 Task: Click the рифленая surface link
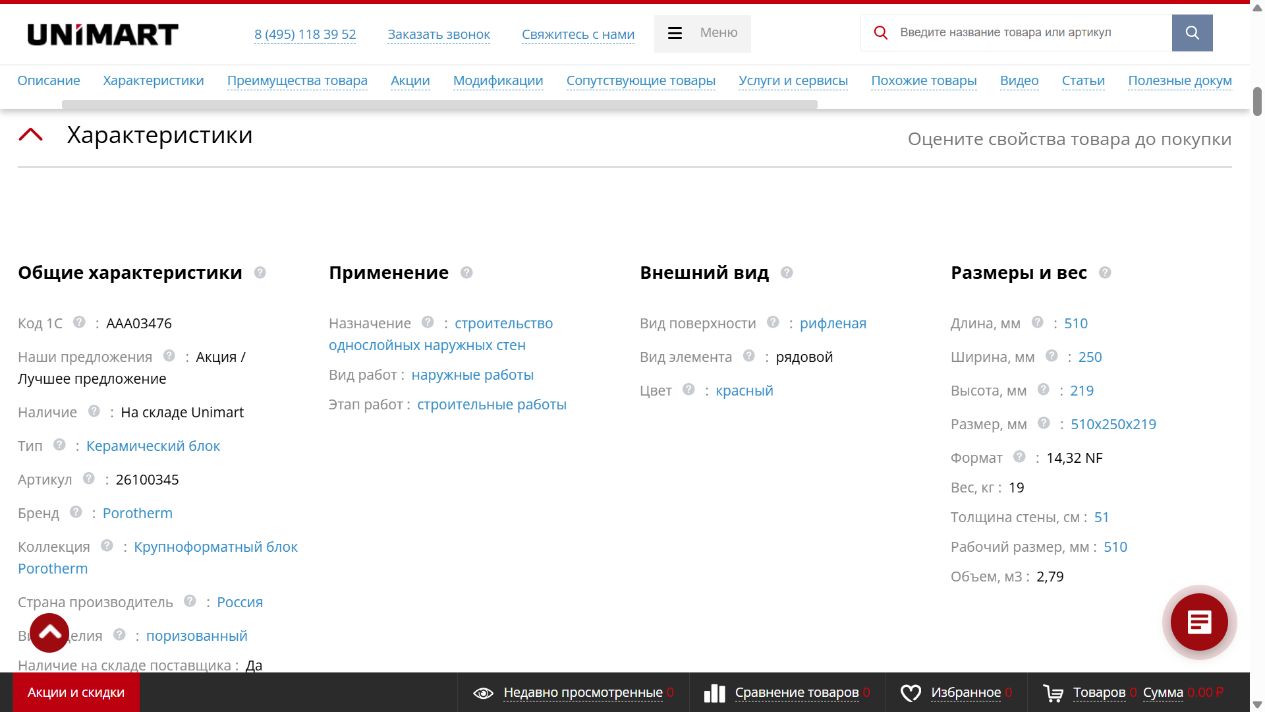[x=833, y=323]
